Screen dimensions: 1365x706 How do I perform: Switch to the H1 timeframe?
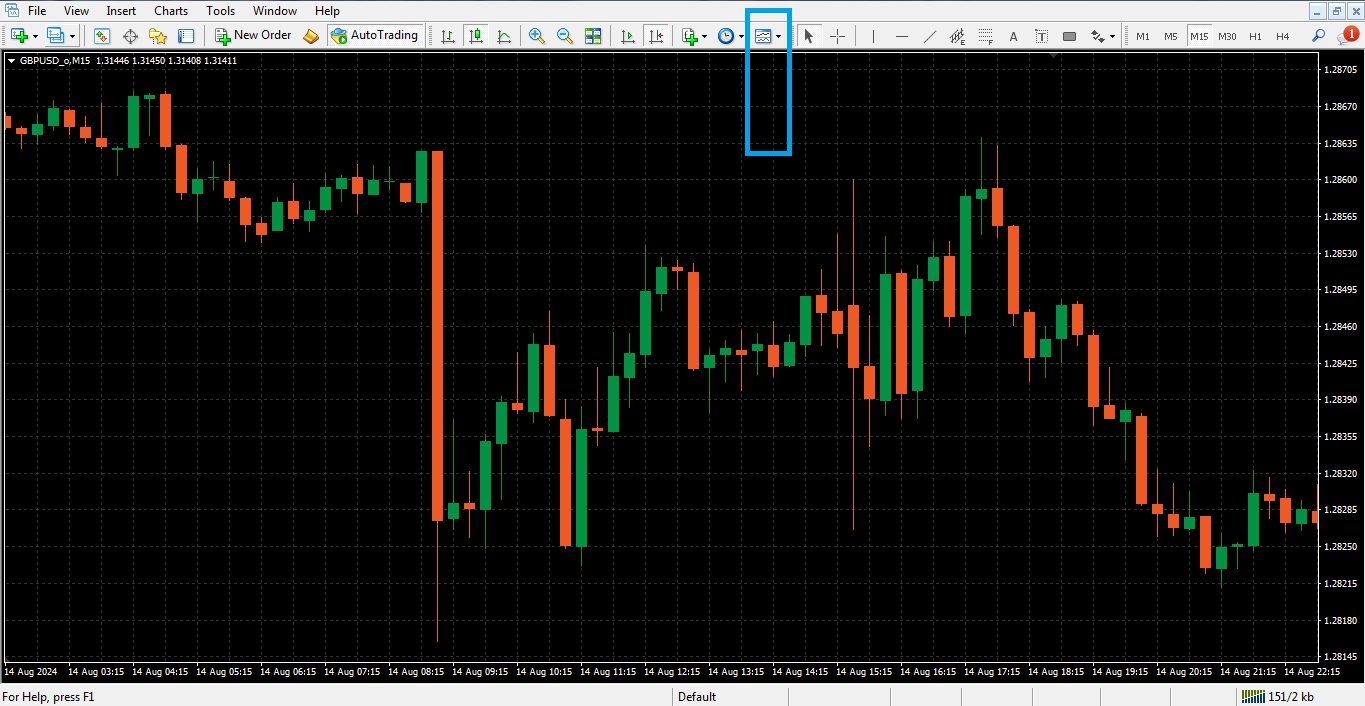(x=1255, y=37)
